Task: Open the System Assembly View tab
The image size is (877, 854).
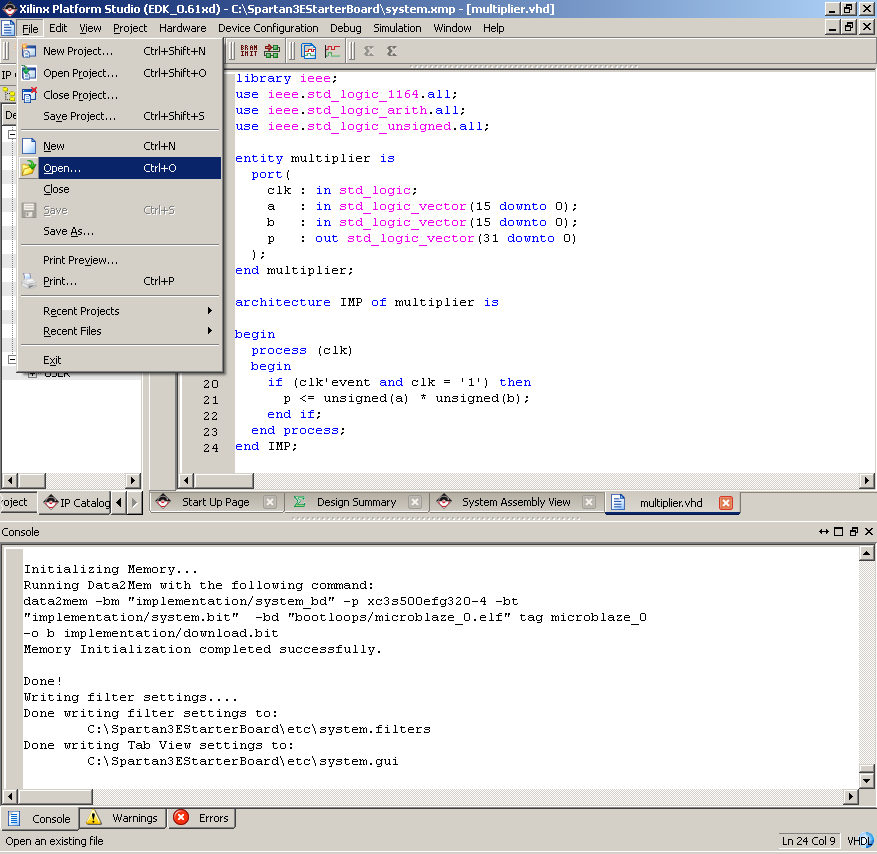Action: pyautogui.click(x=515, y=502)
